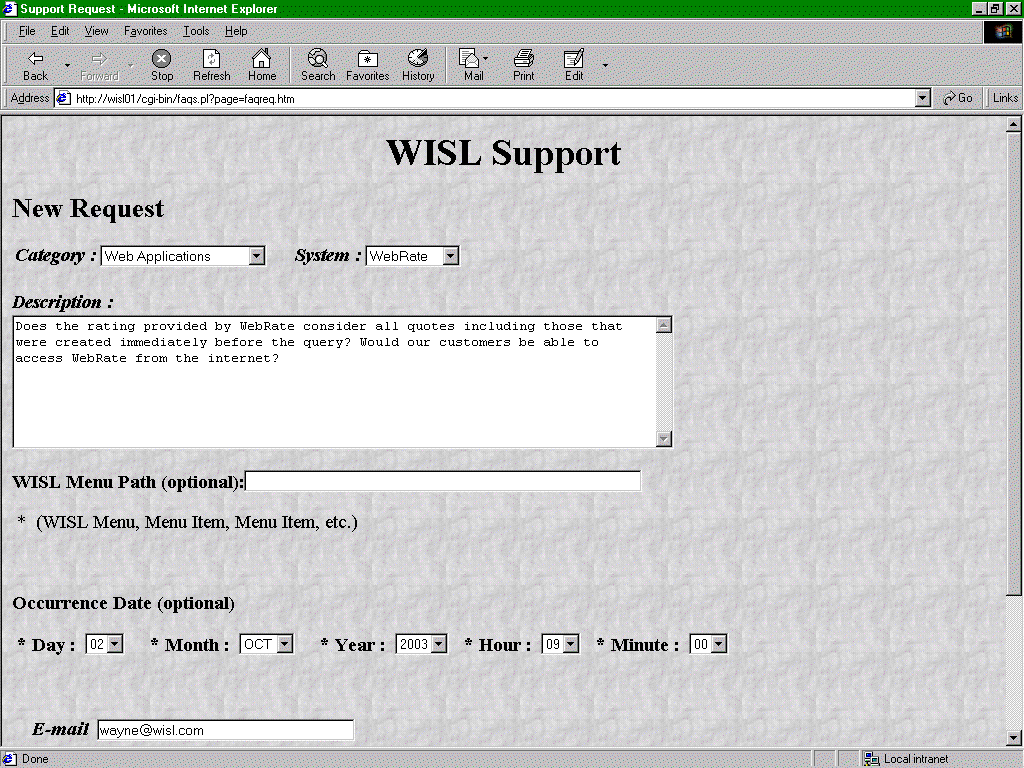
Task: Click the Home toolbar icon
Action: point(261,63)
